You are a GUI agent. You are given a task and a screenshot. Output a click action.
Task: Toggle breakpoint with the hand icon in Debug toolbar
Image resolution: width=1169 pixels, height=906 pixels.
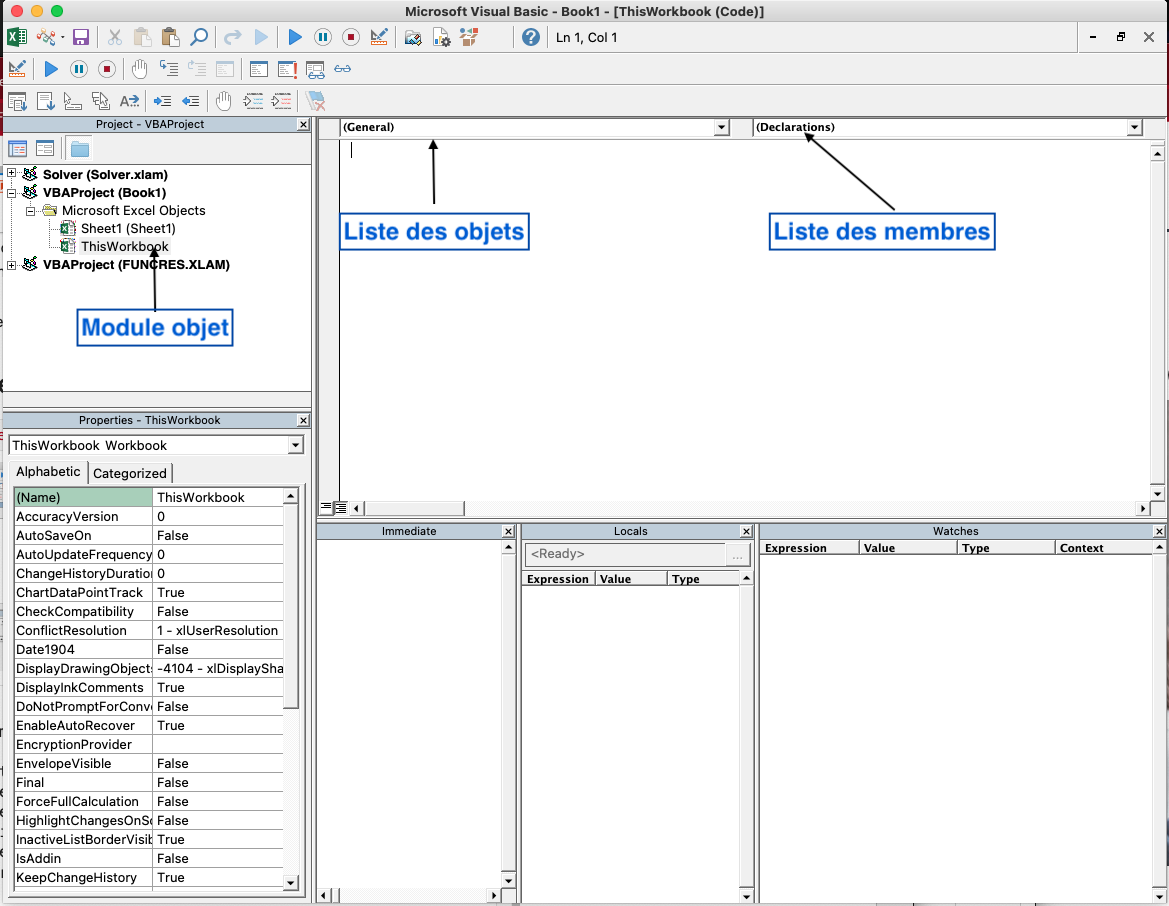click(139, 69)
